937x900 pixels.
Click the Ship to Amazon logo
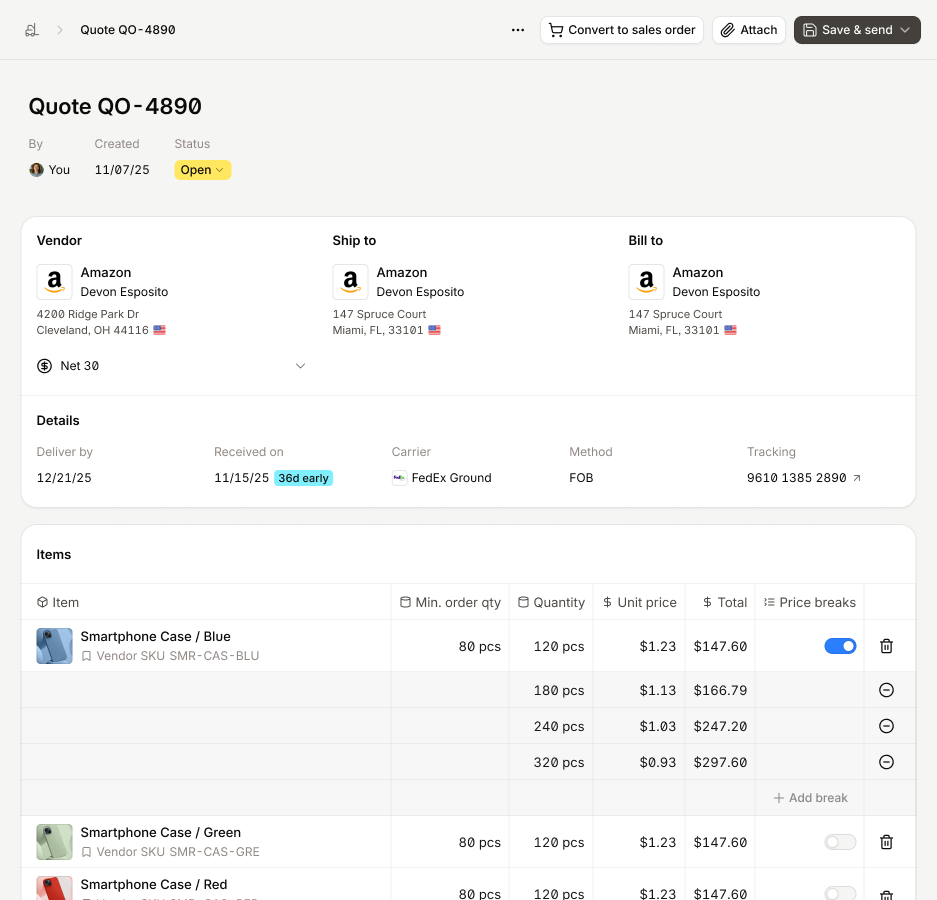pyautogui.click(x=350, y=281)
